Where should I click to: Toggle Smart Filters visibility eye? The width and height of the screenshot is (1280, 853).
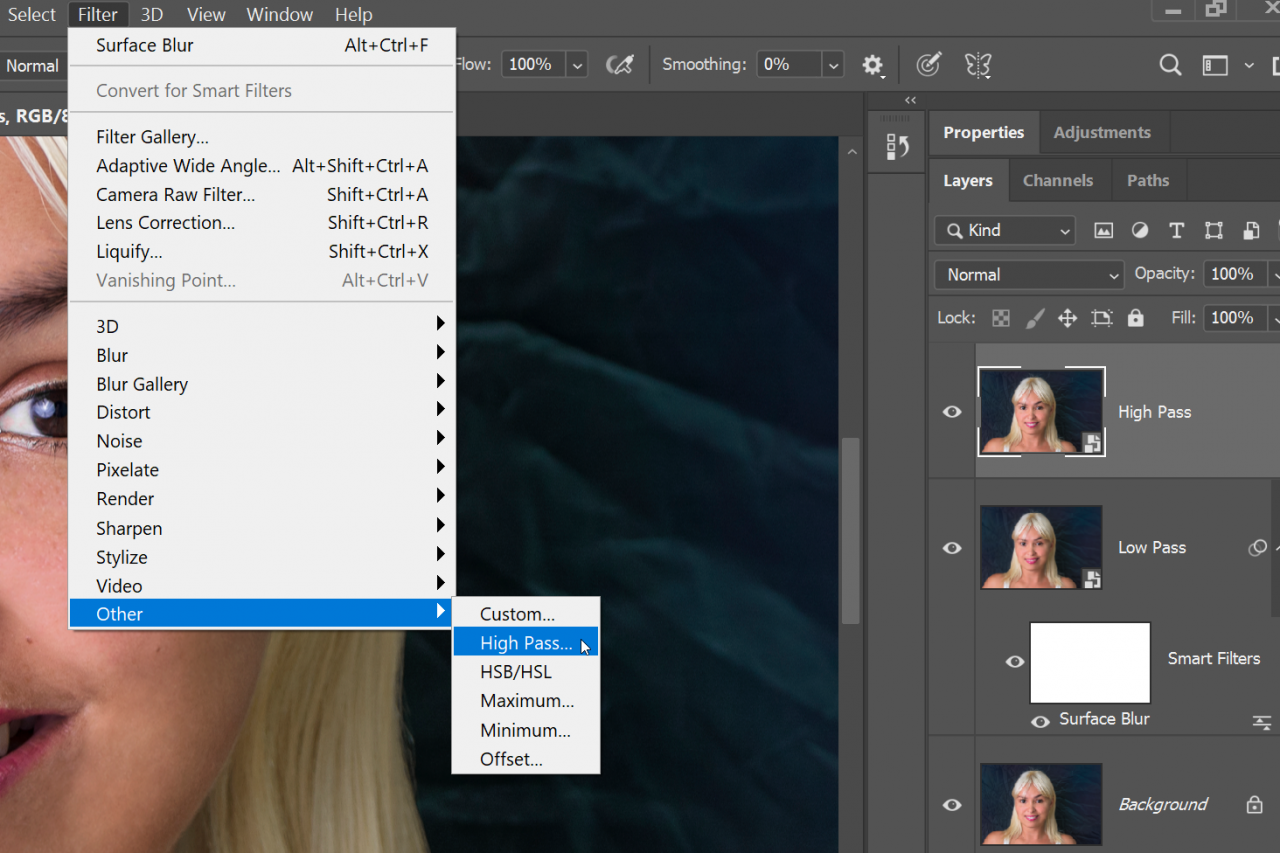tap(1015, 661)
